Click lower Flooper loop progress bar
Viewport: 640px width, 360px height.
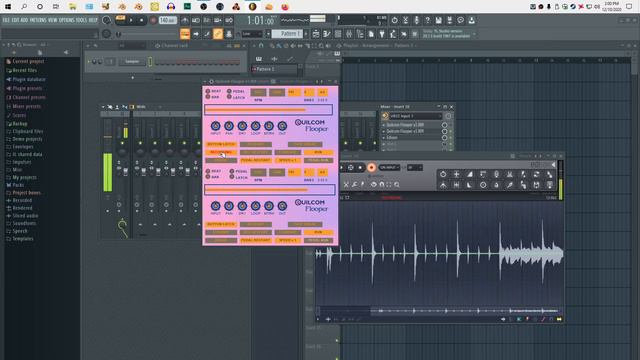[x=270, y=189]
